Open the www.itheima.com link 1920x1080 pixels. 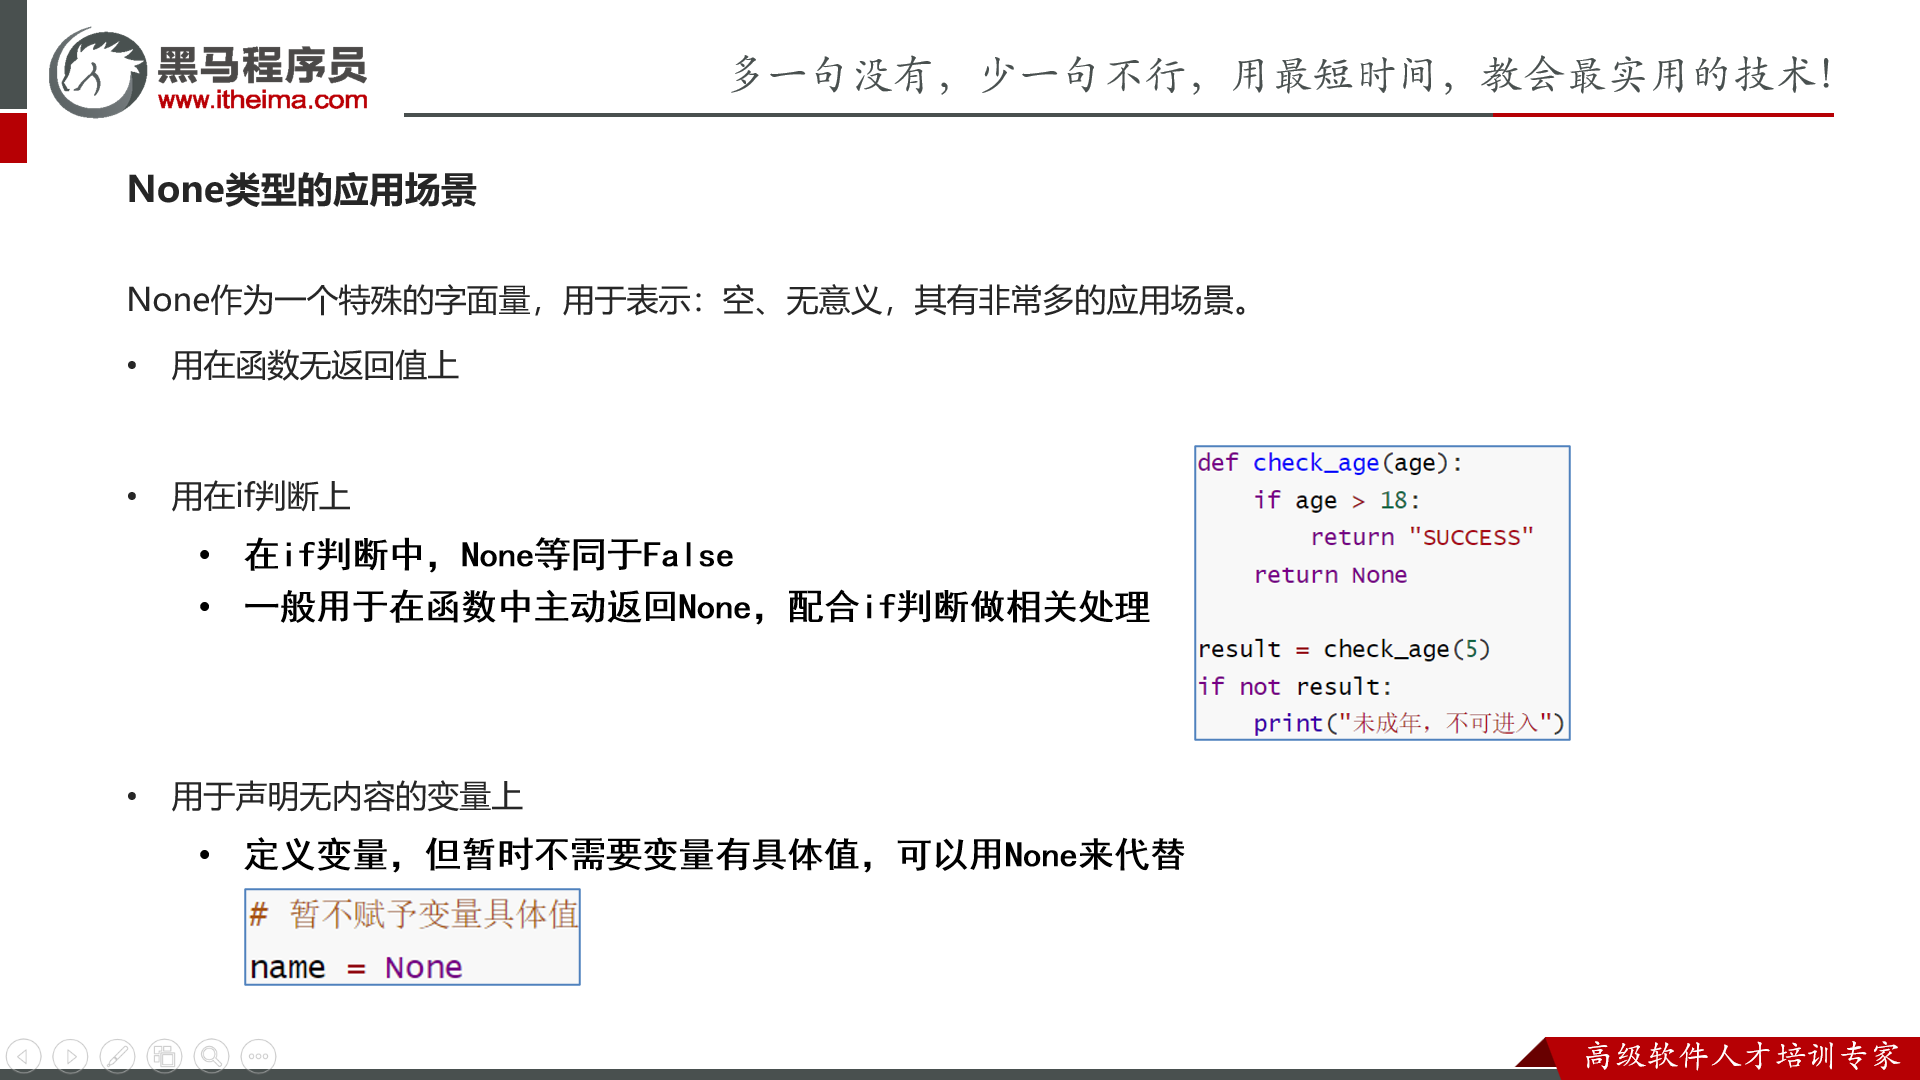[262, 100]
